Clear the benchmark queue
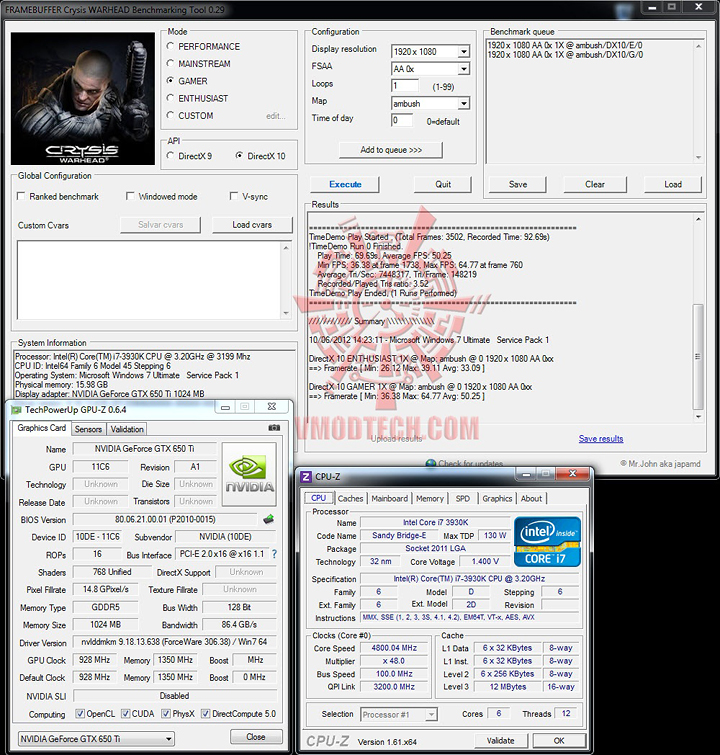The height and width of the screenshot is (755, 720). click(x=595, y=184)
